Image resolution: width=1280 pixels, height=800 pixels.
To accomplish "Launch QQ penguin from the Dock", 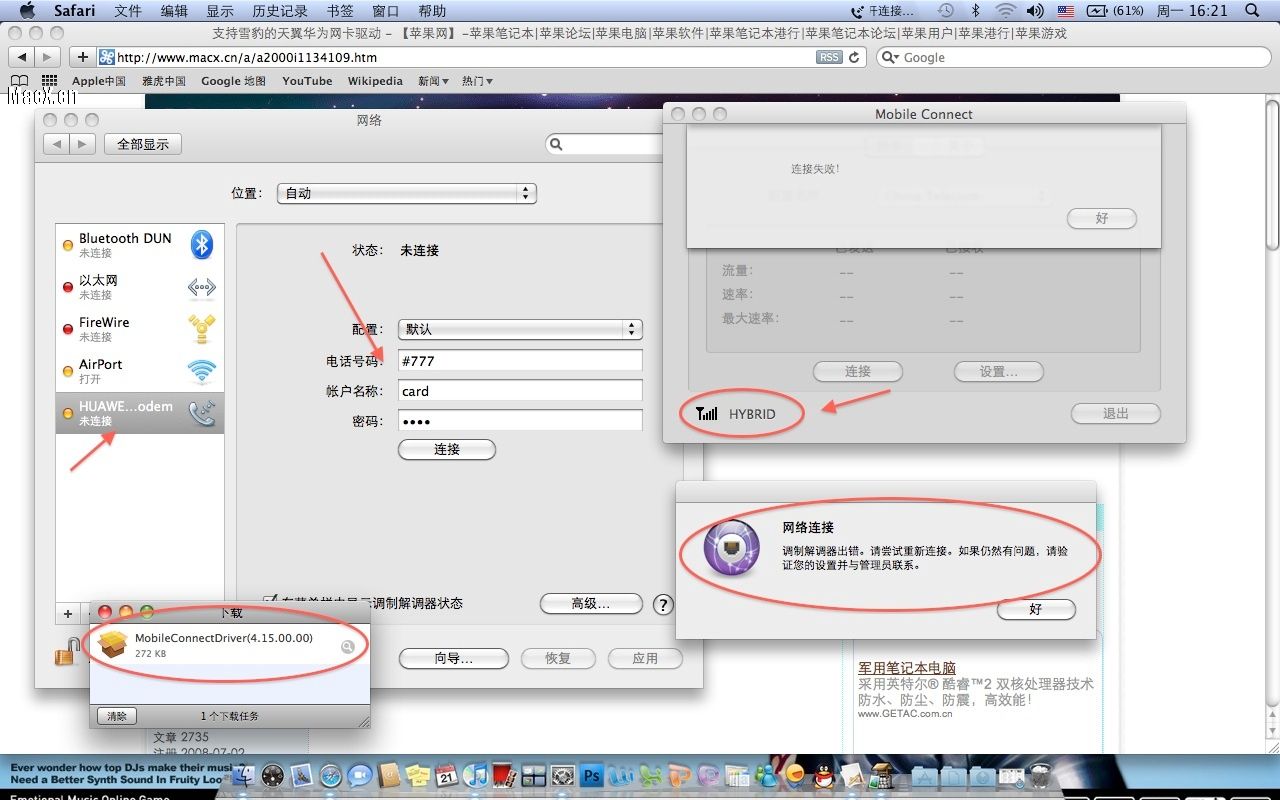I will pos(822,775).
